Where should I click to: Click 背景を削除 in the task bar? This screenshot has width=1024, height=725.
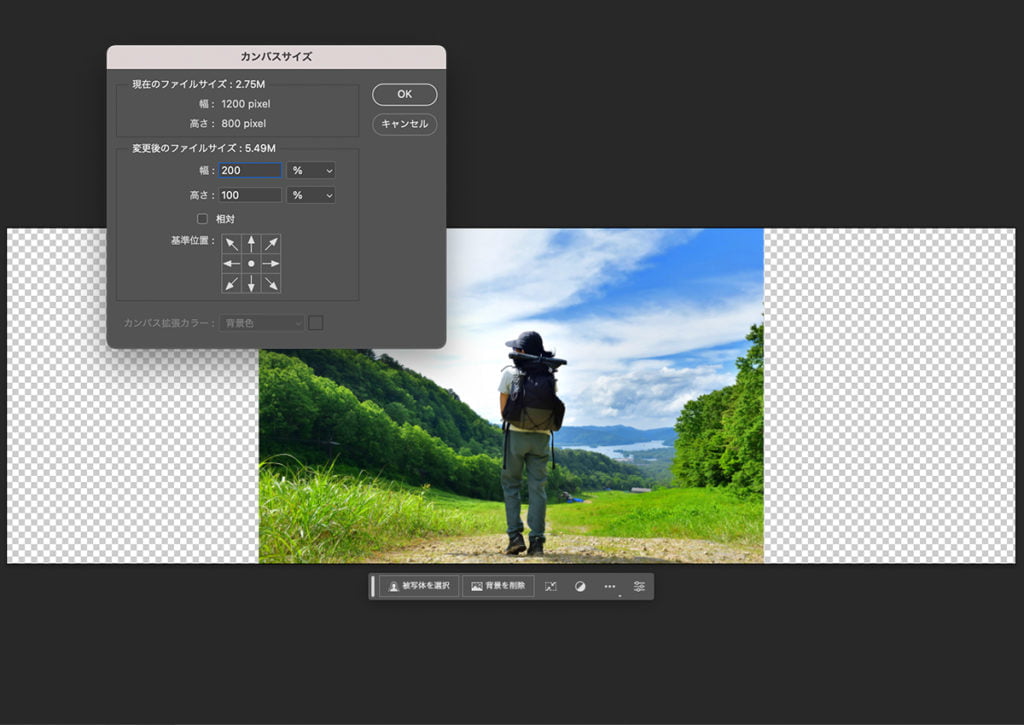[498, 586]
